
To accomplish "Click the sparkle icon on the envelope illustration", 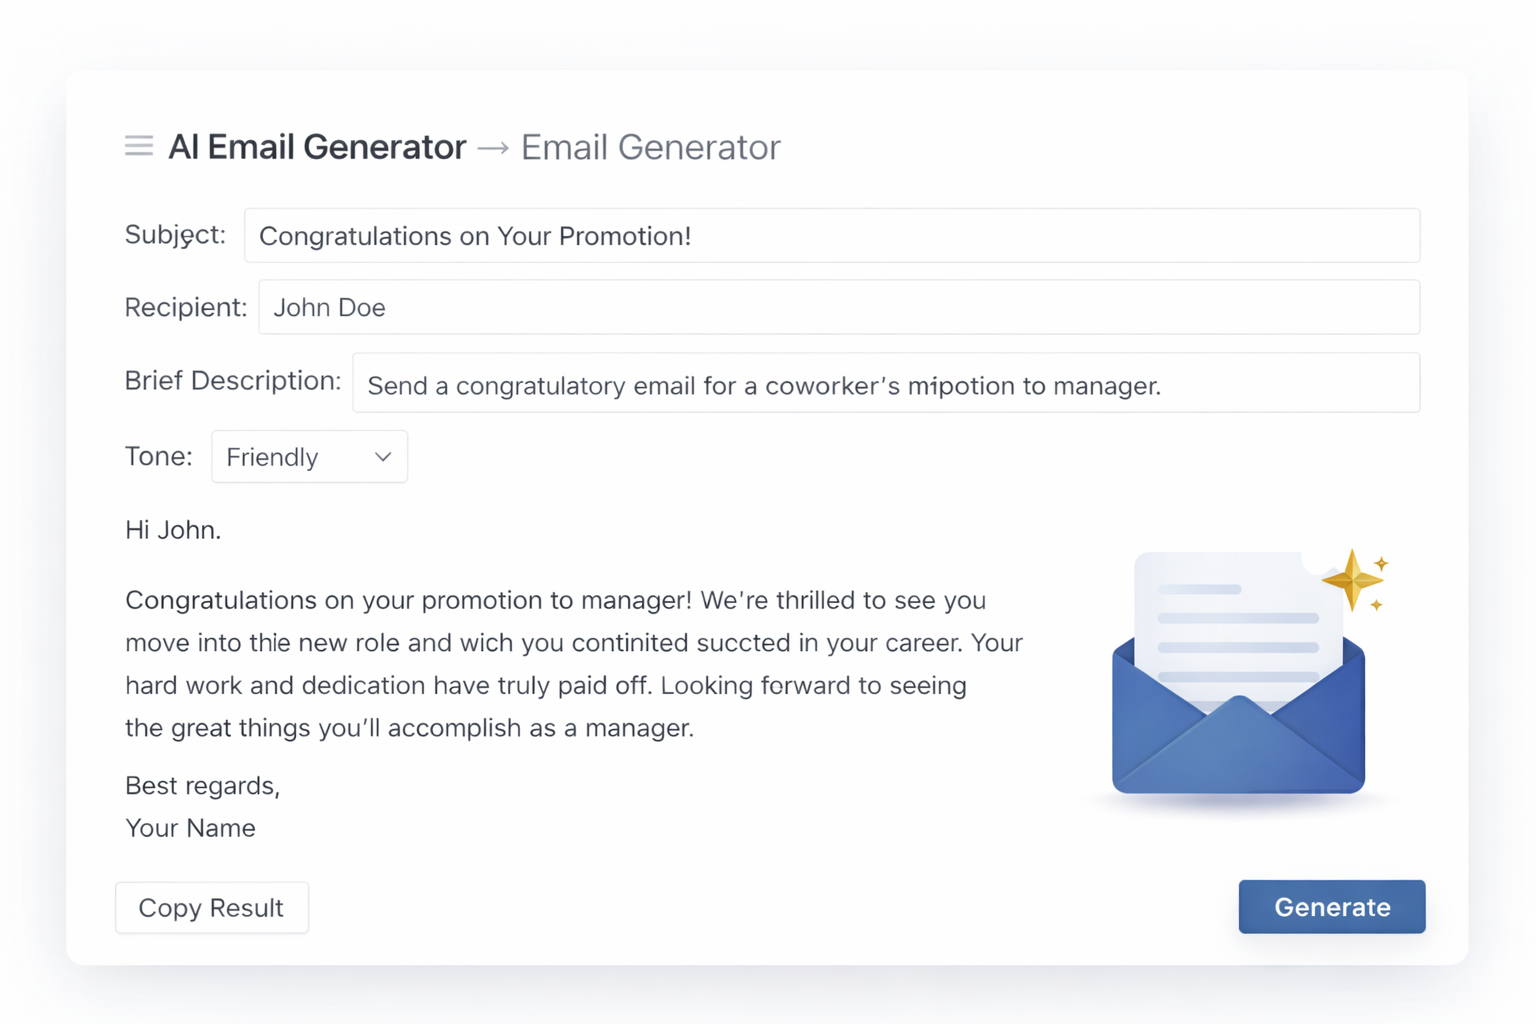I will point(1354,581).
